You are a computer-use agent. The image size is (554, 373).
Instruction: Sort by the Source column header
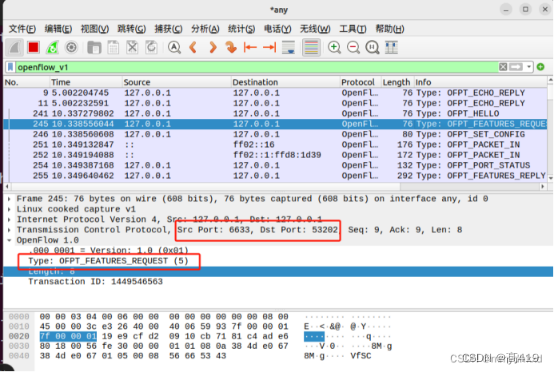(x=177, y=82)
